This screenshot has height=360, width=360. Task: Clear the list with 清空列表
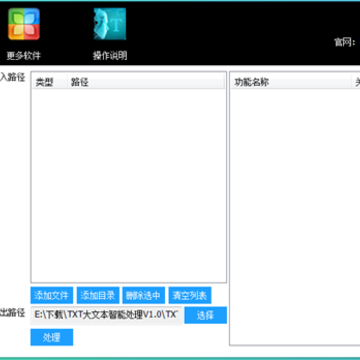click(x=190, y=295)
